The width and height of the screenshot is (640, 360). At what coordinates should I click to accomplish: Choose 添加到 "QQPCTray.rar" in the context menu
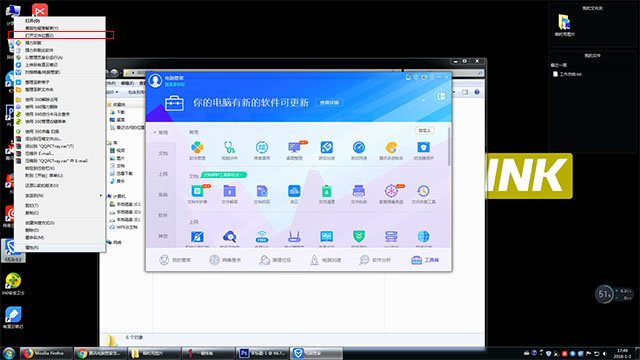[60, 146]
